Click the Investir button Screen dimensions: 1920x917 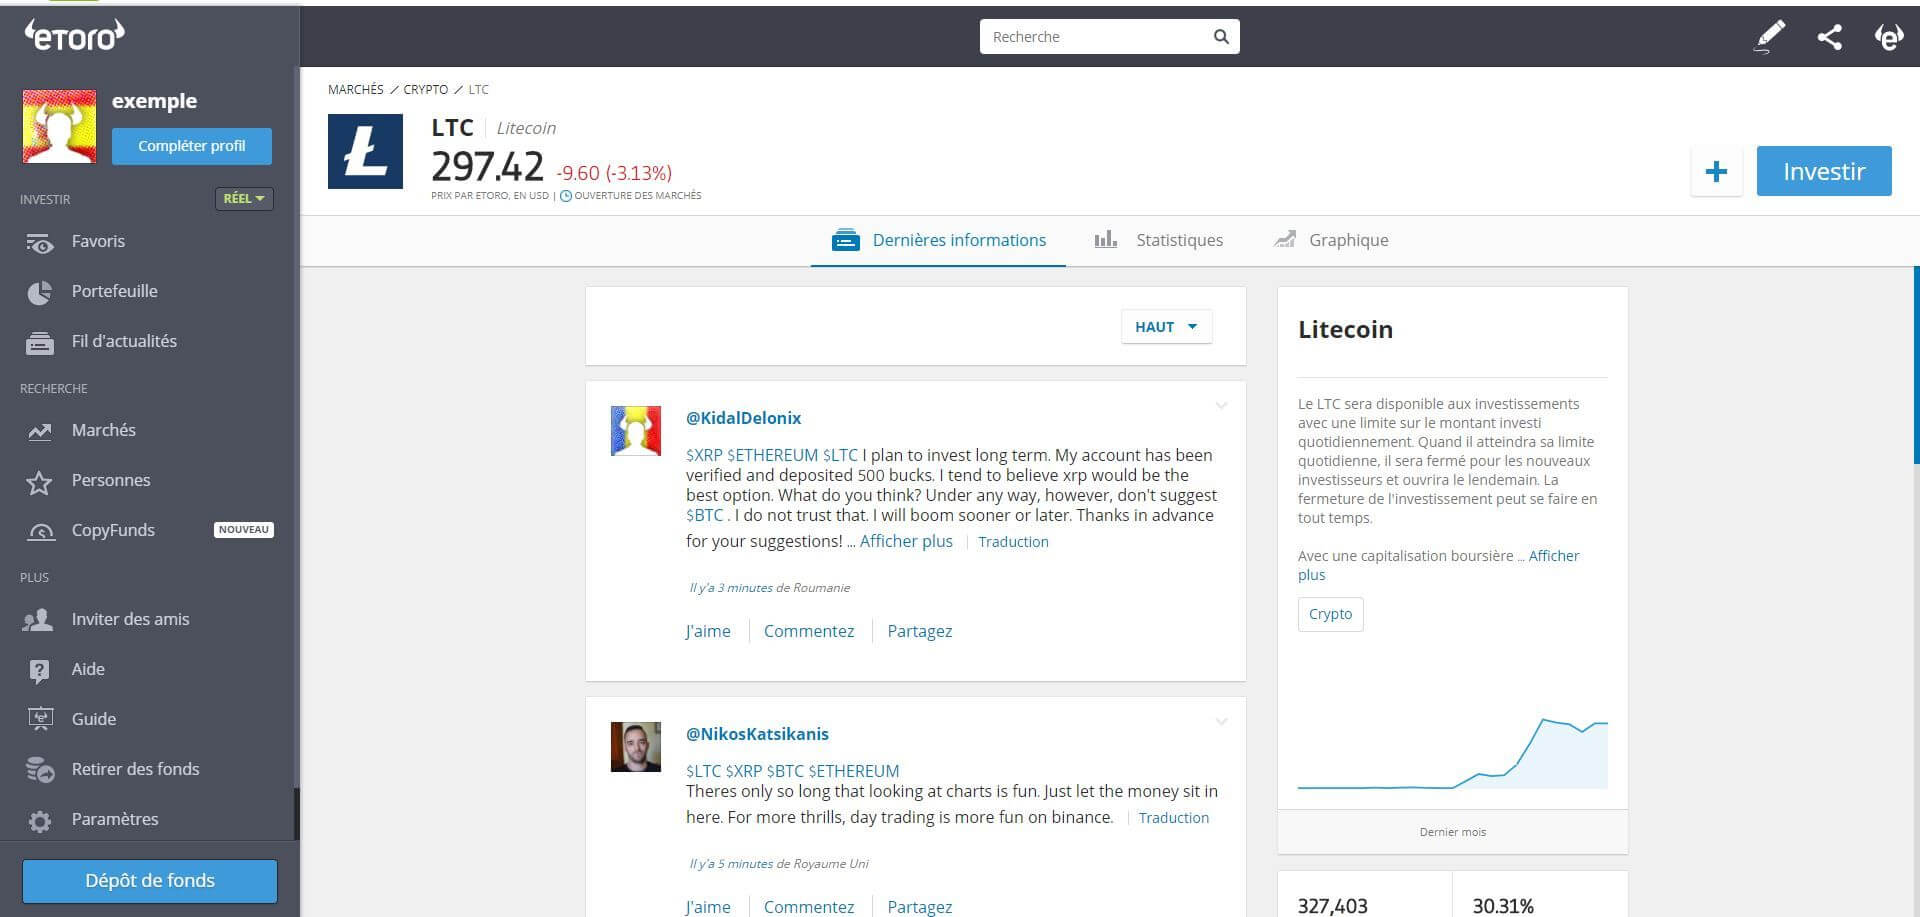click(1824, 171)
